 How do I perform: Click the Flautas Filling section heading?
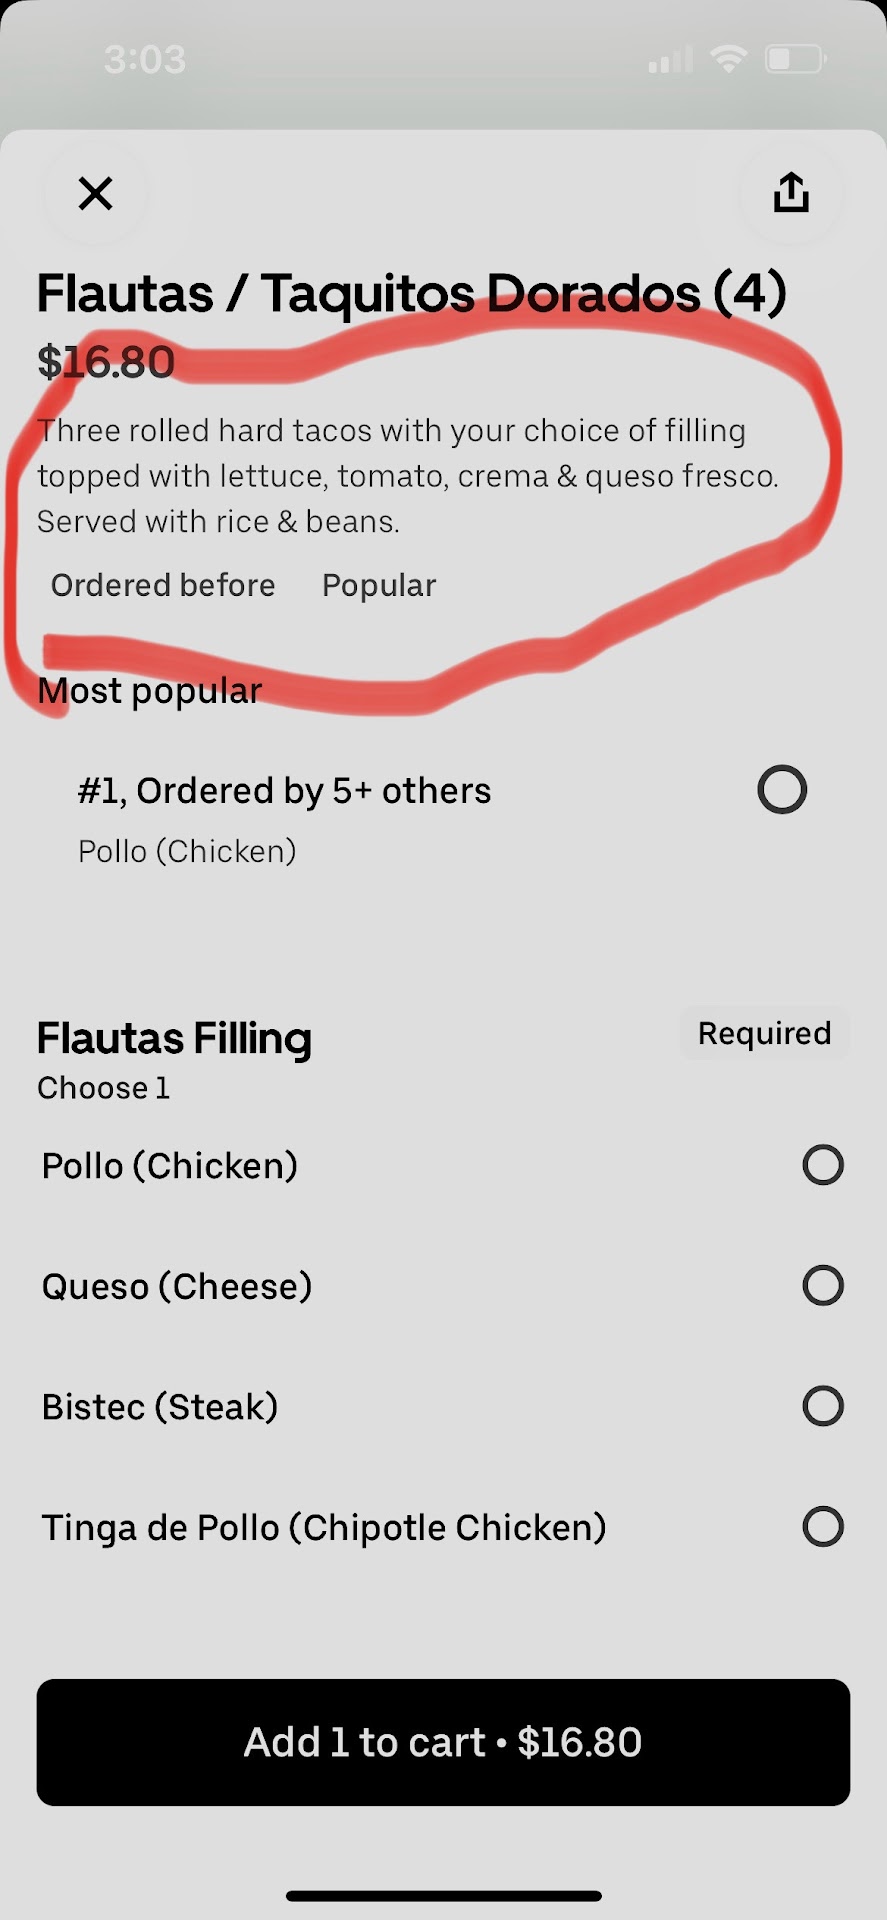coord(174,1038)
